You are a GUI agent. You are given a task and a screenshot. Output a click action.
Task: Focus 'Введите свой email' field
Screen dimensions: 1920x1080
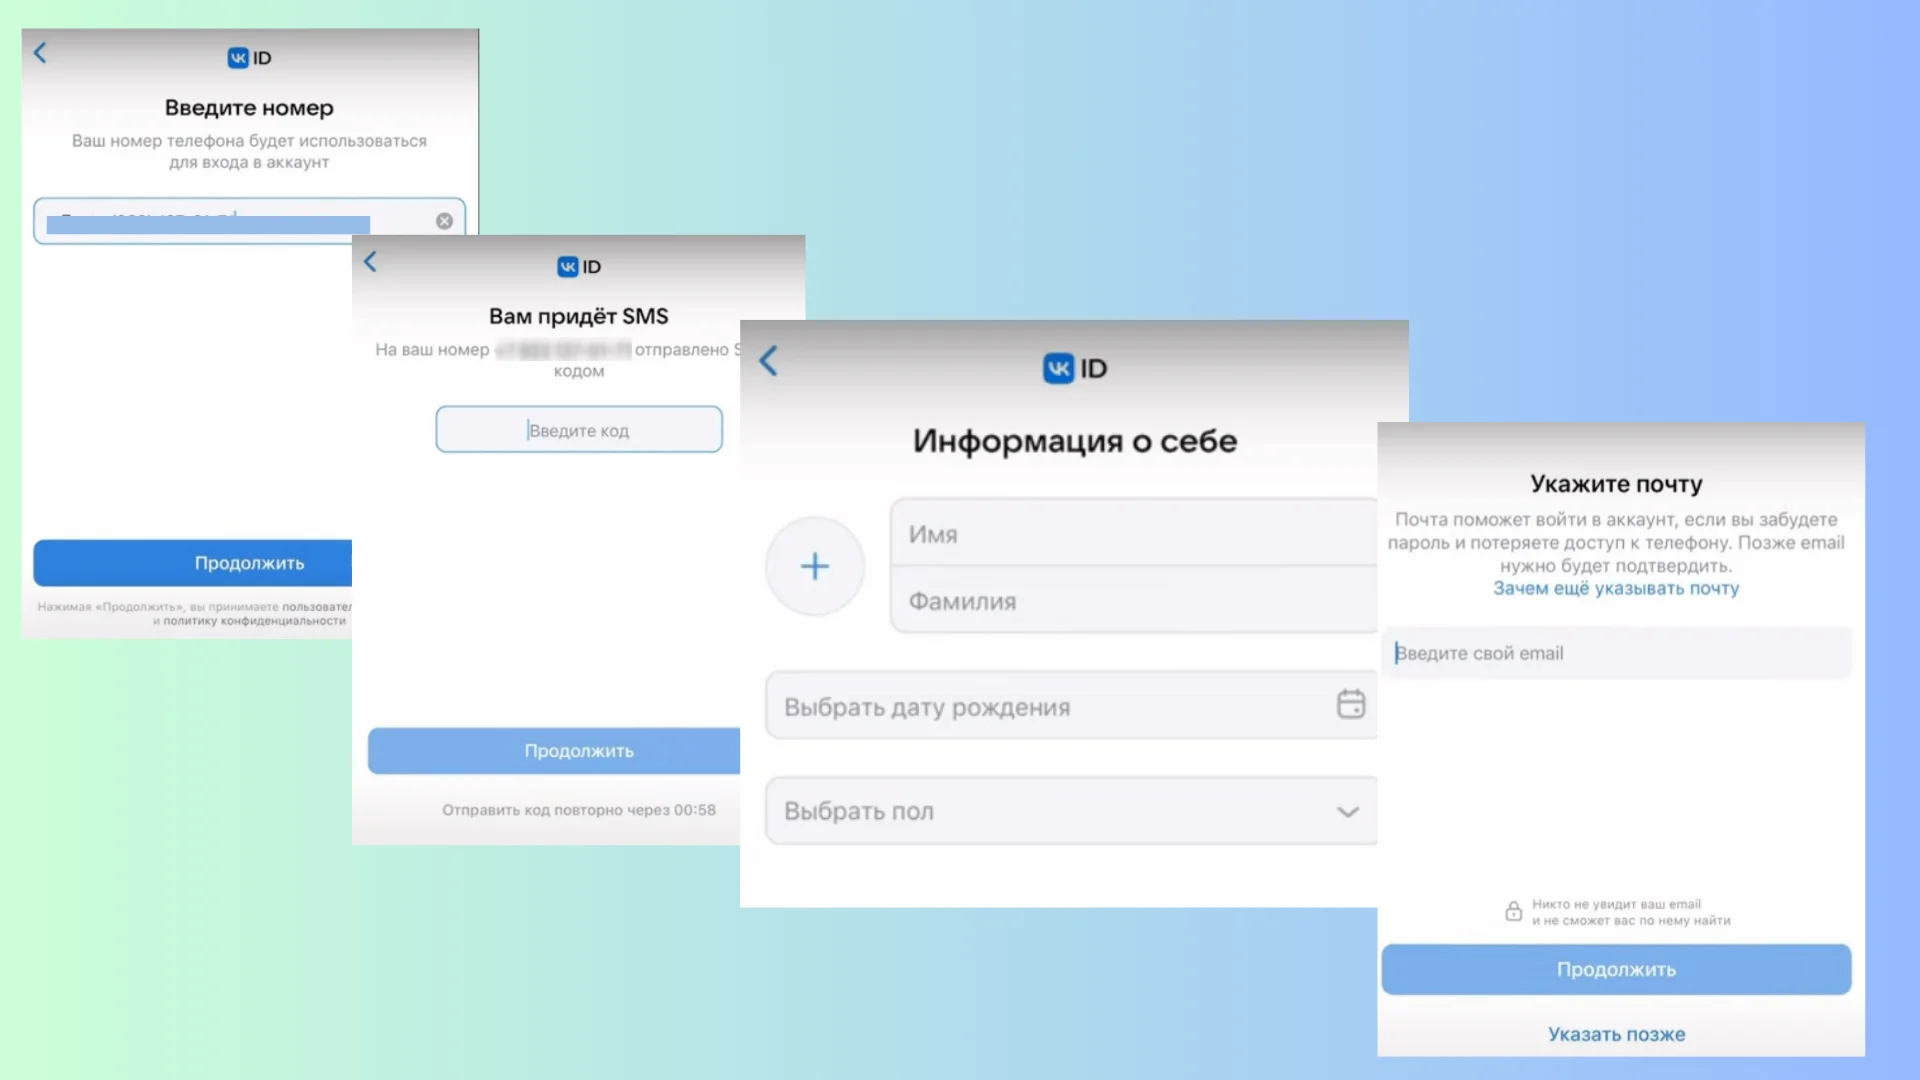click(x=1616, y=653)
